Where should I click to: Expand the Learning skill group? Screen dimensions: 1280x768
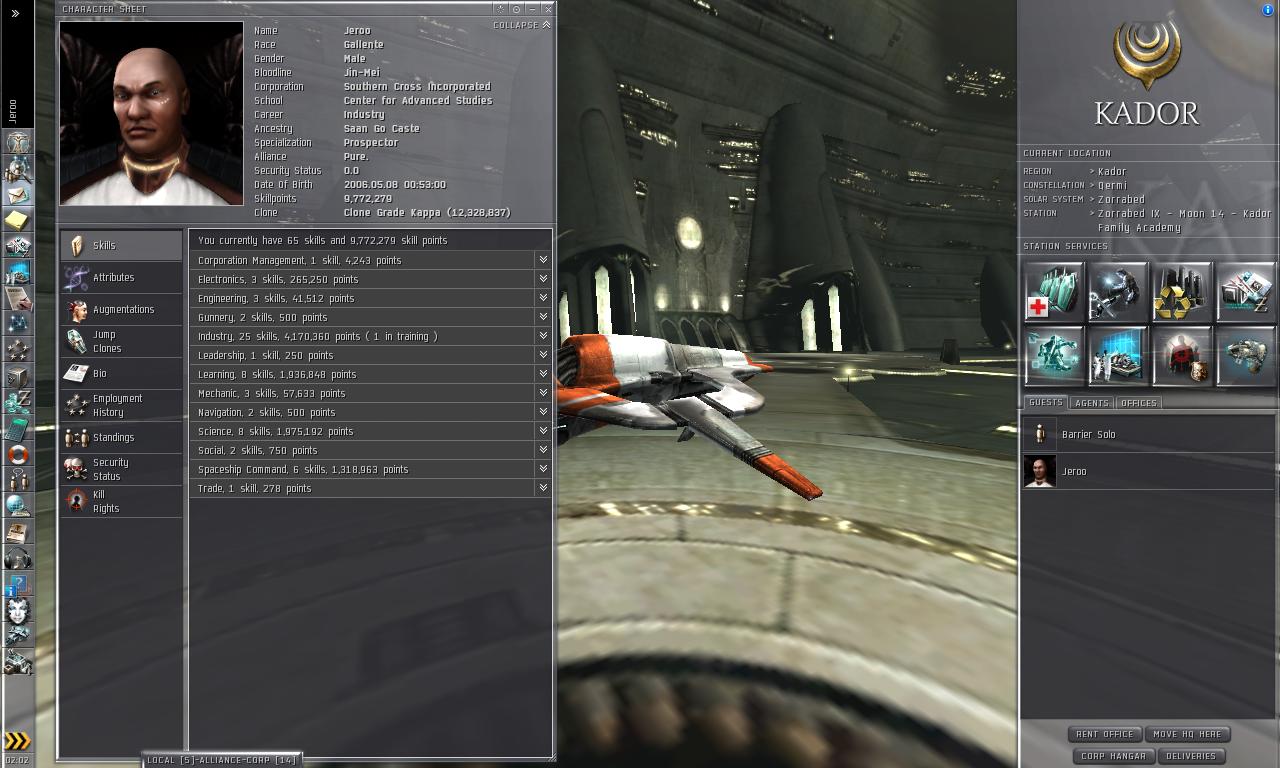coord(543,374)
